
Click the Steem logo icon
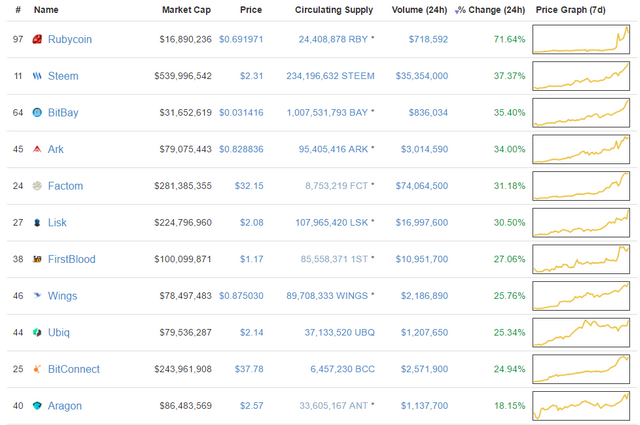[37, 76]
